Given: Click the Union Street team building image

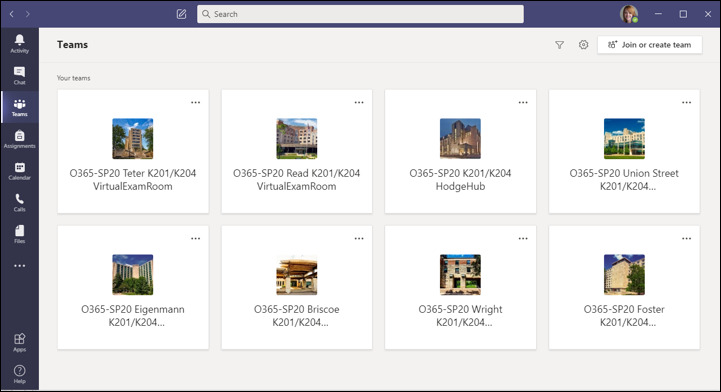Looking at the screenshot, I should click(x=624, y=138).
